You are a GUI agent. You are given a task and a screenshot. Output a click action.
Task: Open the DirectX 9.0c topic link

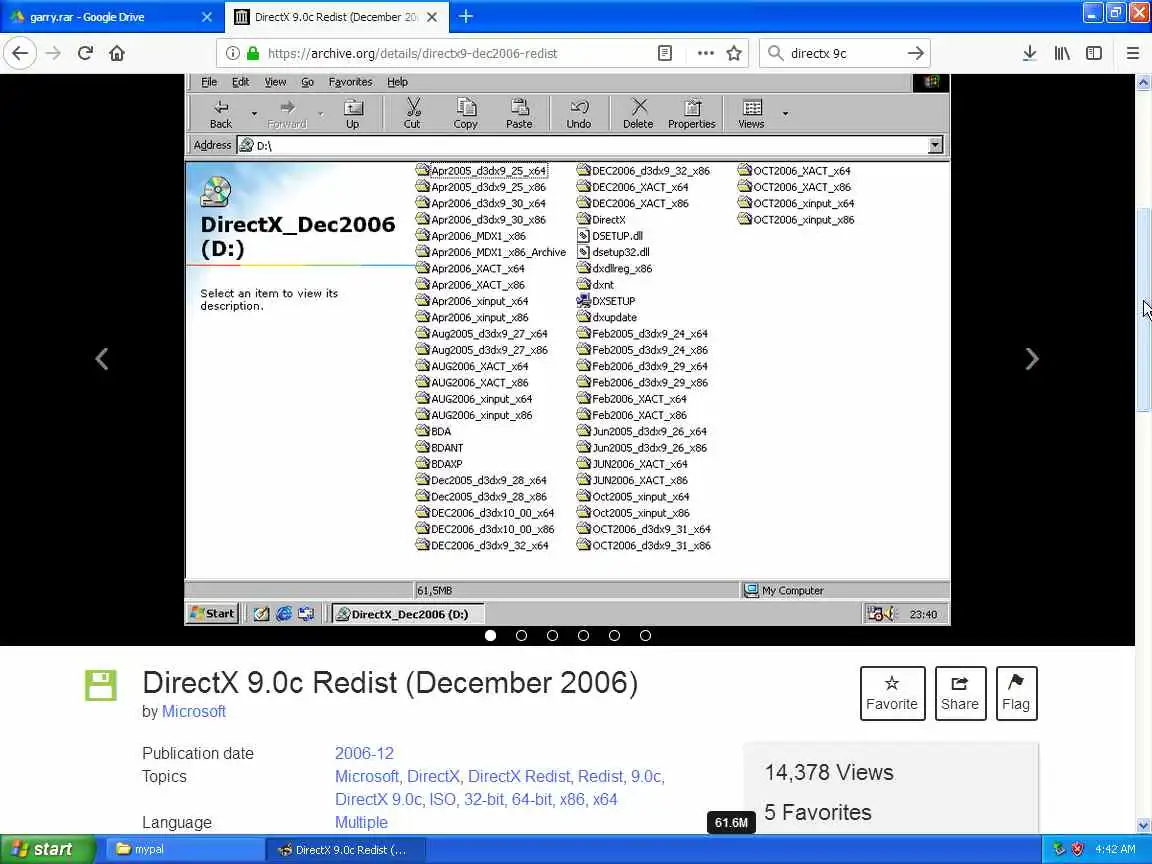point(378,799)
